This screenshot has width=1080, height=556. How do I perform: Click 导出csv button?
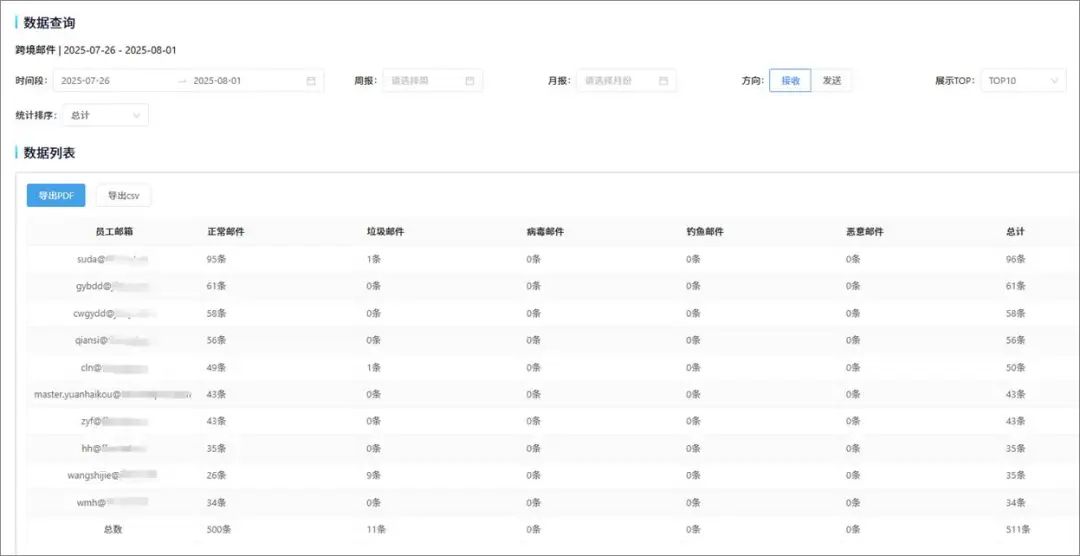124,196
